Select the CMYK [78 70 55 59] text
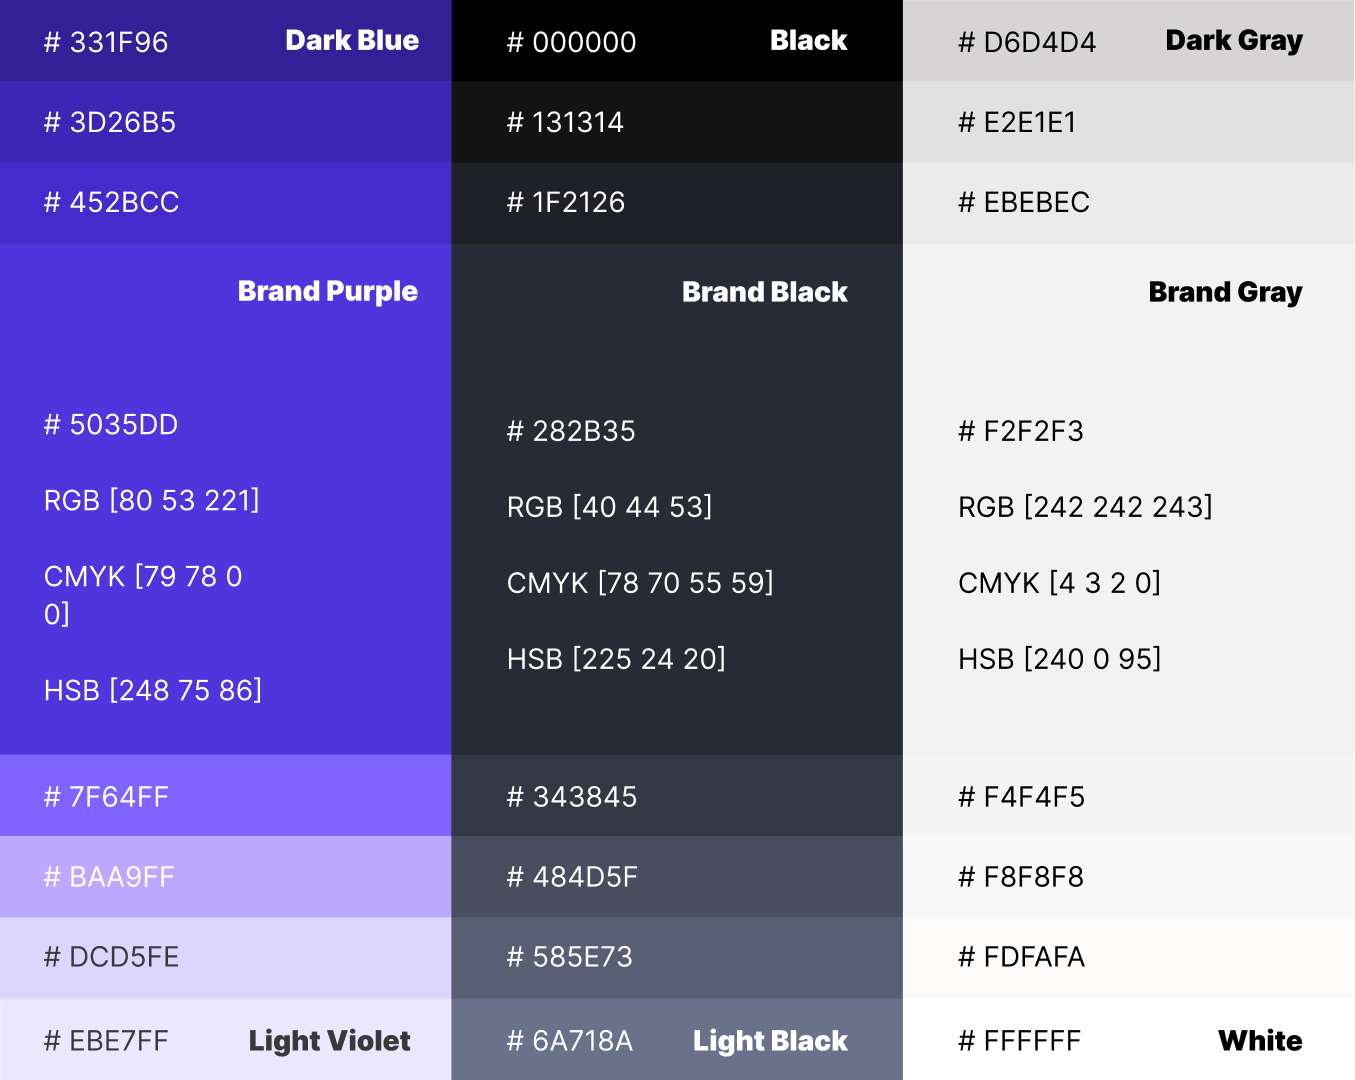1355x1080 pixels. [x=640, y=583]
